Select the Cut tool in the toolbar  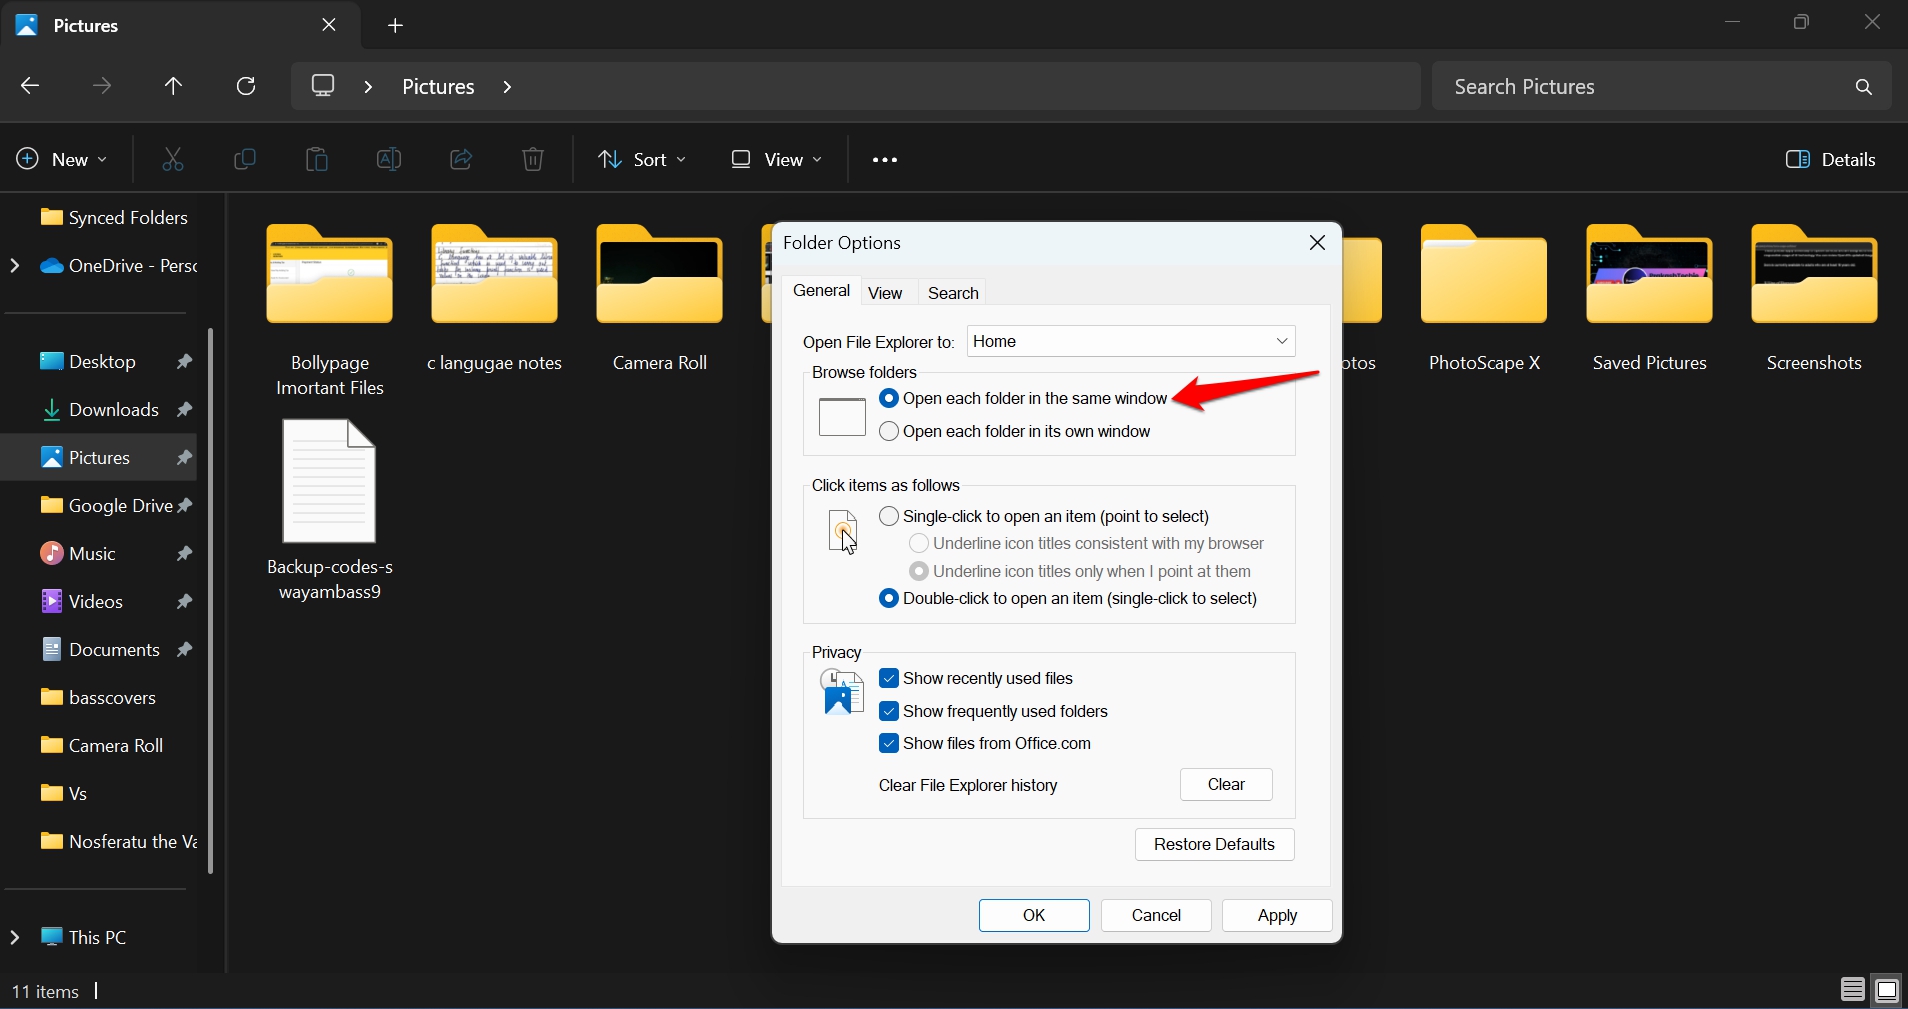tap(172, 160)
